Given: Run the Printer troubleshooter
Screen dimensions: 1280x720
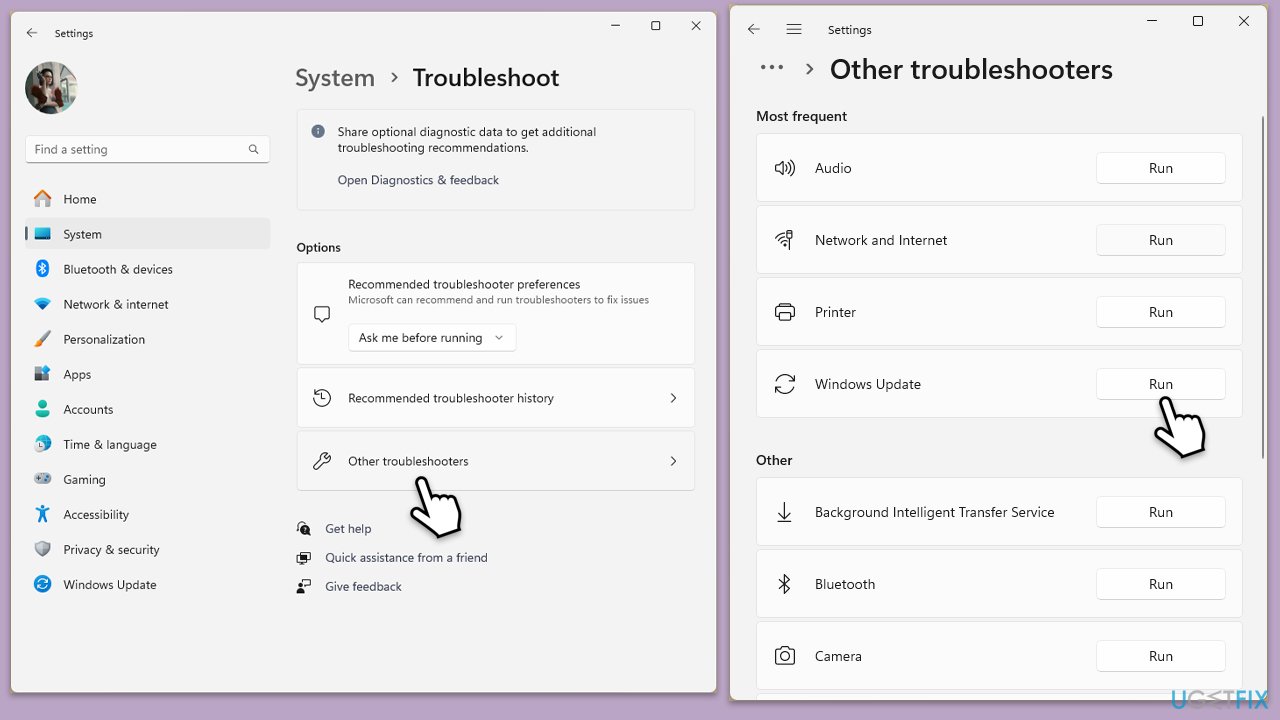Looking at the screenshot, I should click(1161, 312).
